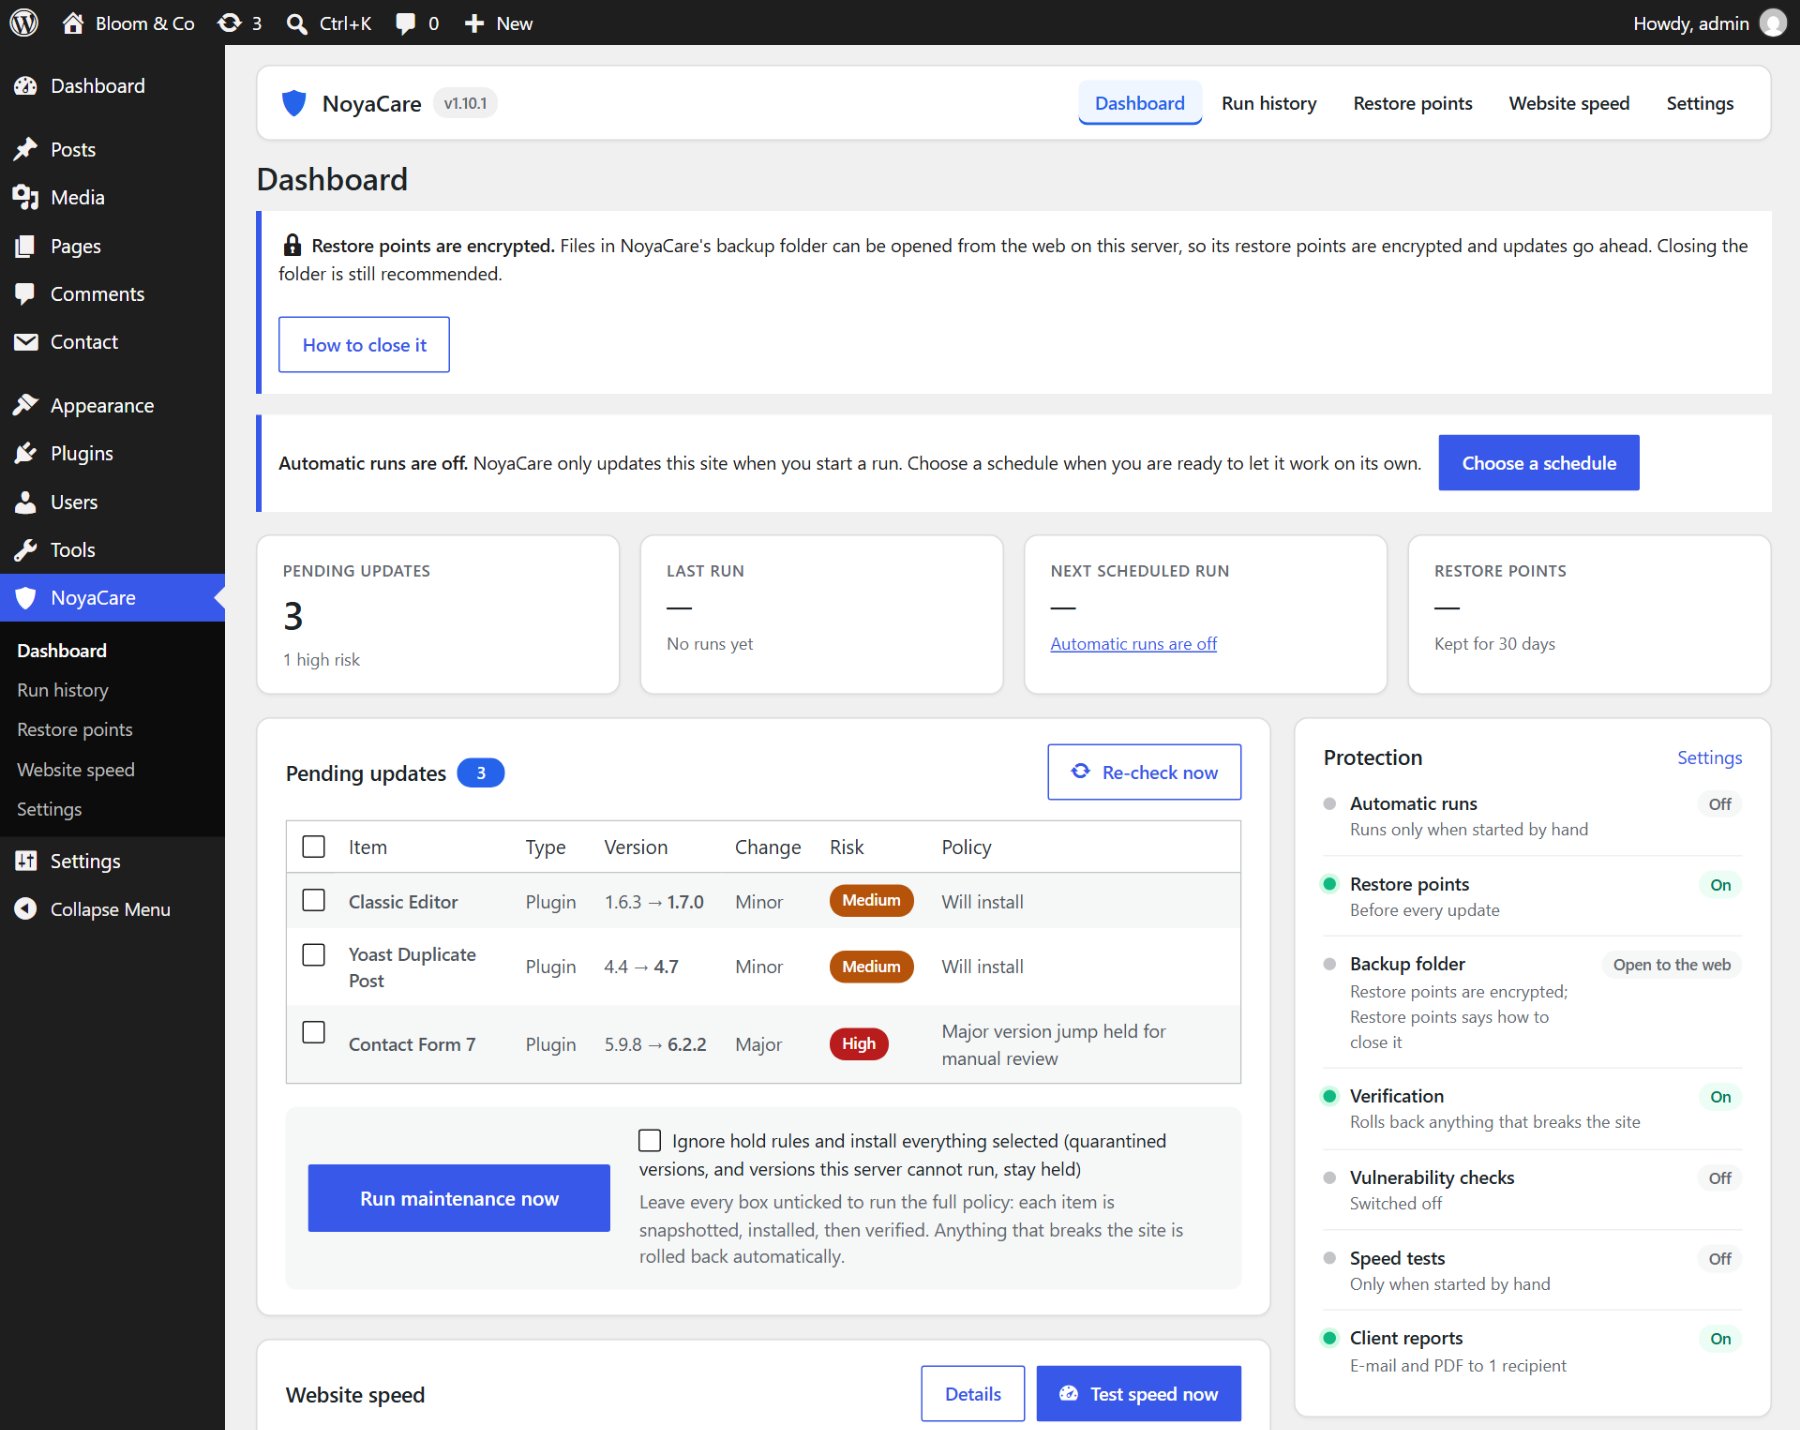Viewport: 1800px width, 1430px height.
Task: Click the Open to the web badge
Action: 1672,965
